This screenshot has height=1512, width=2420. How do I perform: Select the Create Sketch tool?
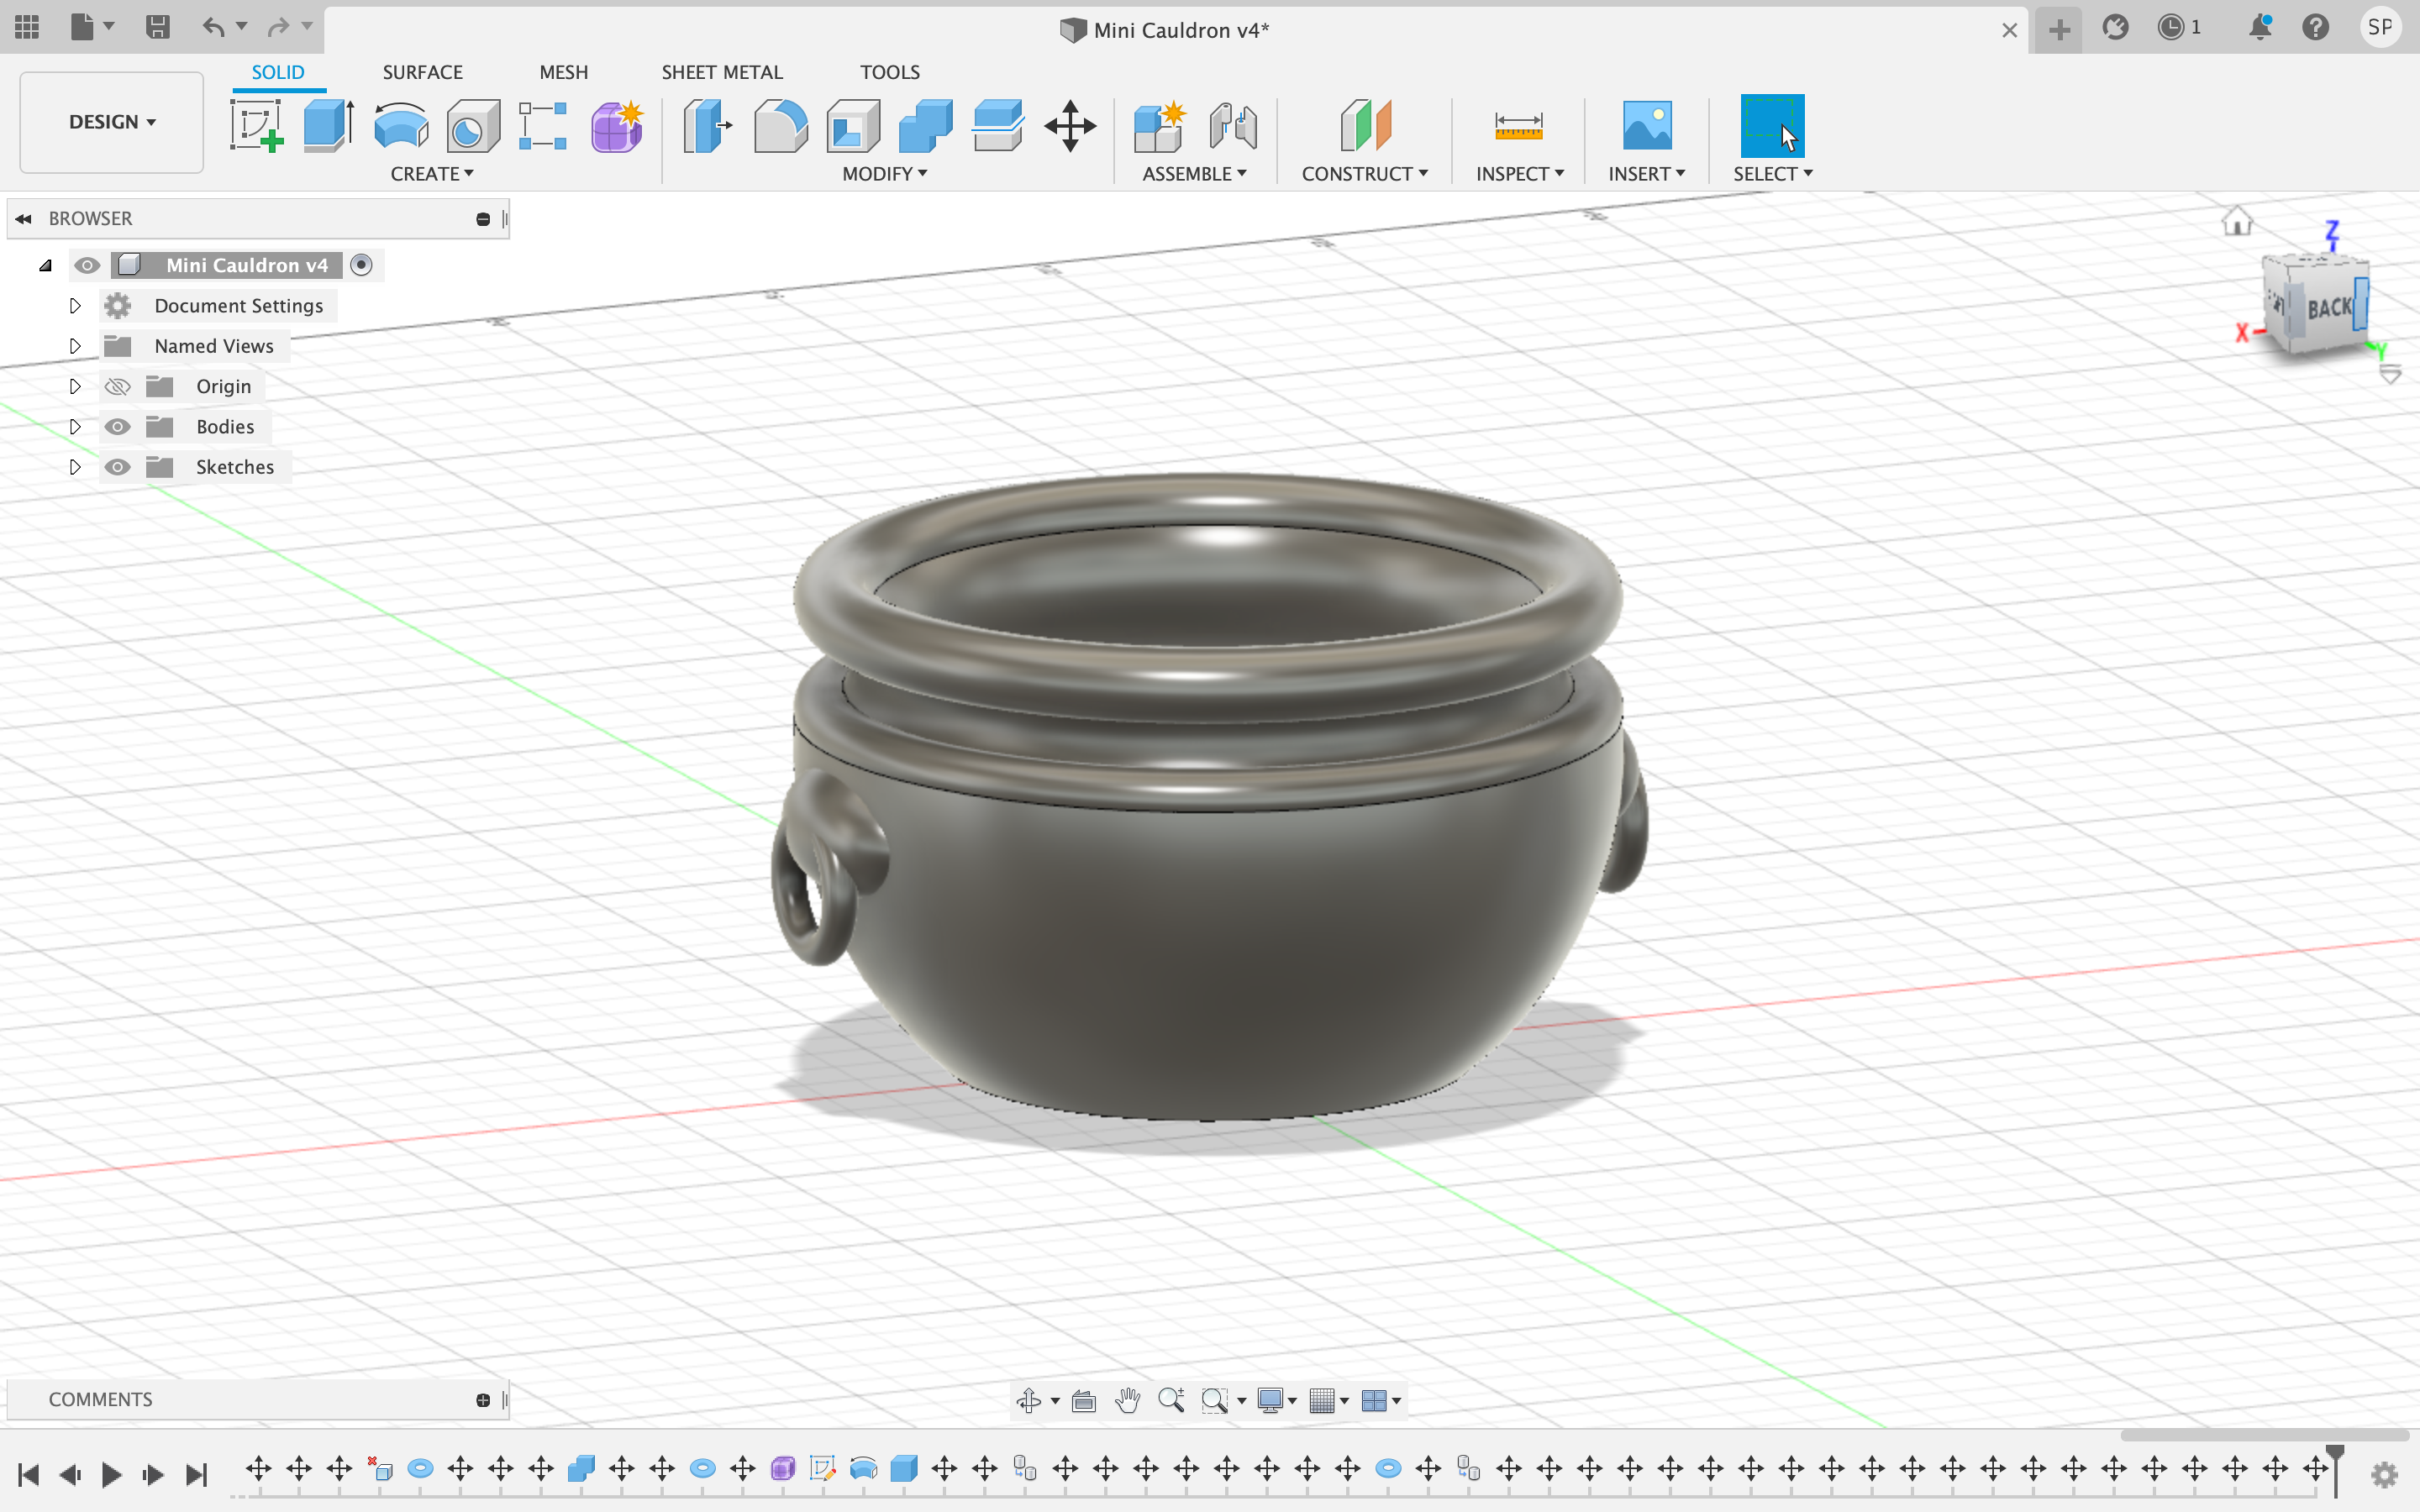[256, 126]
